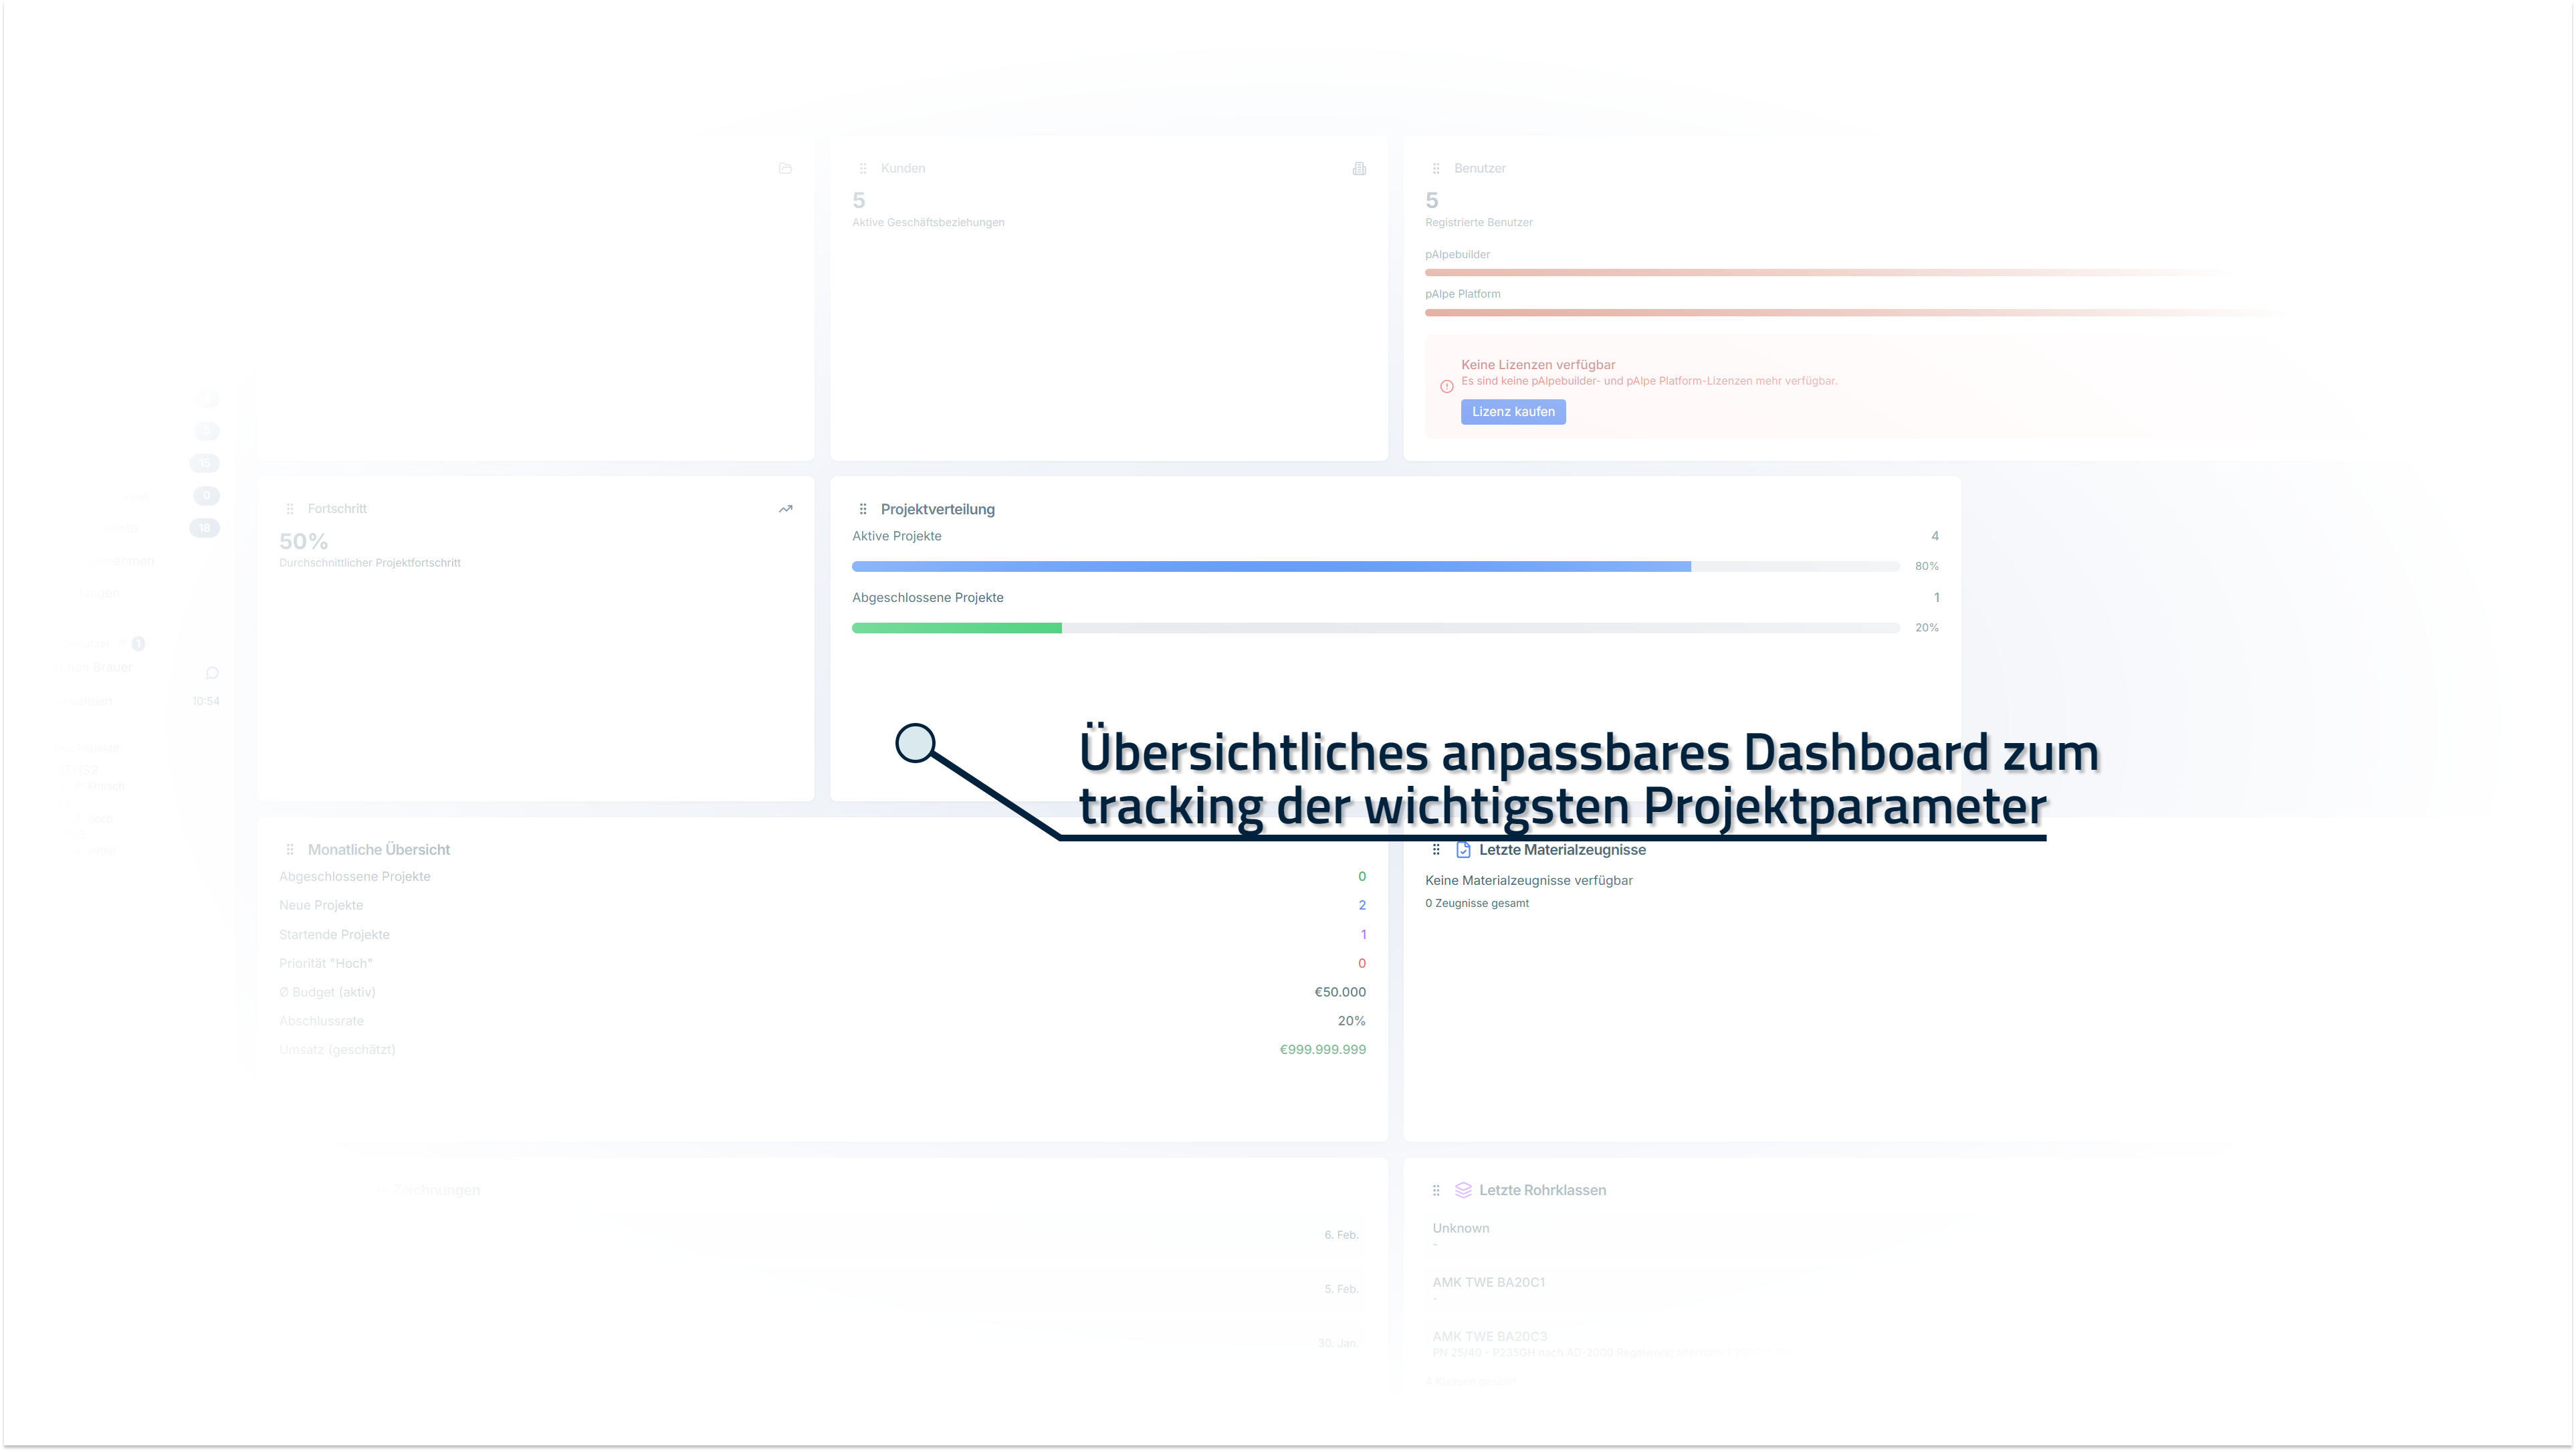Click the sidebar item with badge 15
Screen dimensions: 2576x1452
click(x=204, y=463)
